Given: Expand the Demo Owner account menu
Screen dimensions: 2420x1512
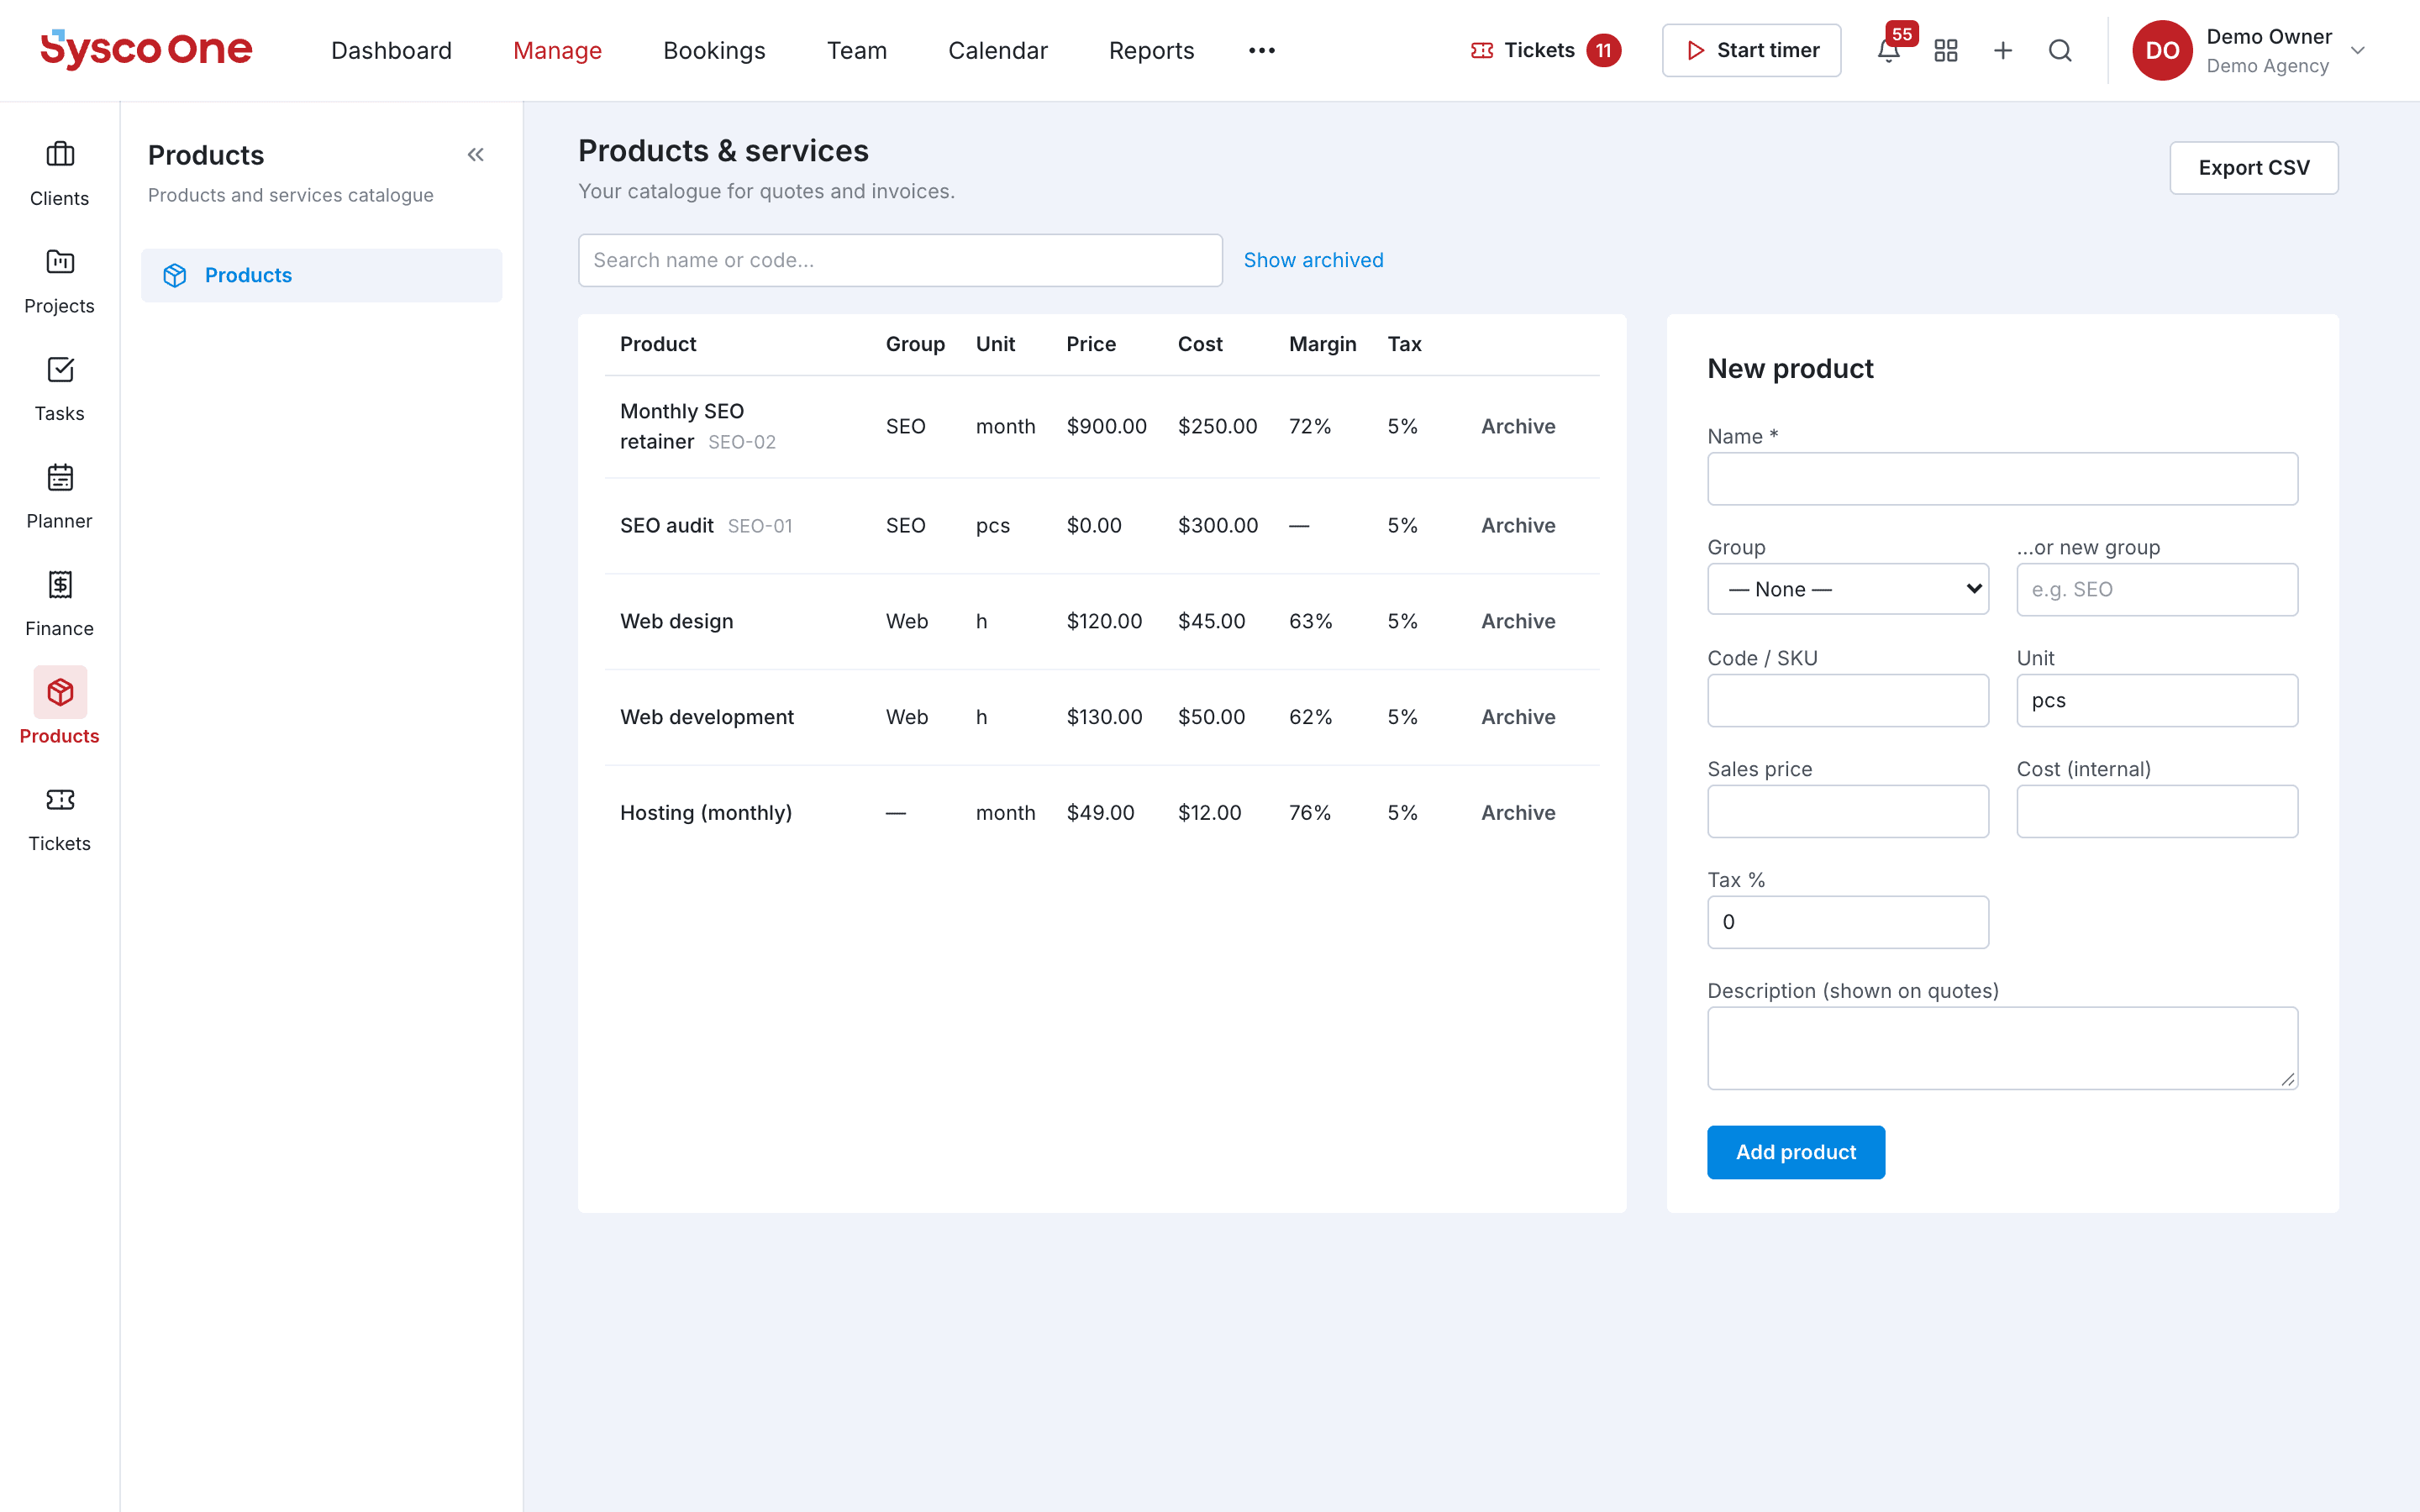Looking at the screenshot, I should pos(2357,50).
